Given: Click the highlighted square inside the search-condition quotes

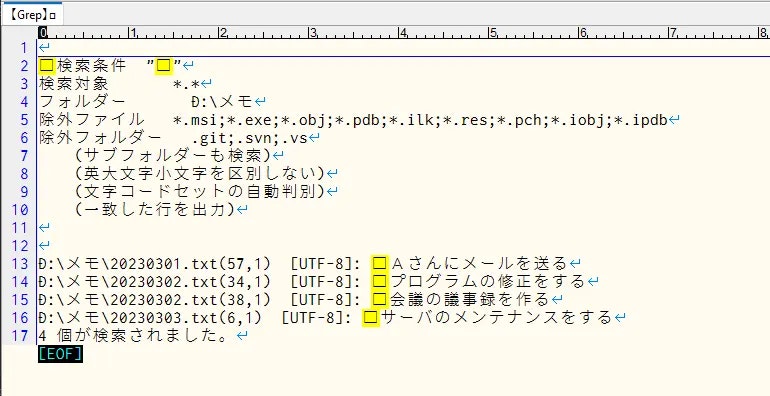Looking at the screenshot, I should [x=164, y=65].
